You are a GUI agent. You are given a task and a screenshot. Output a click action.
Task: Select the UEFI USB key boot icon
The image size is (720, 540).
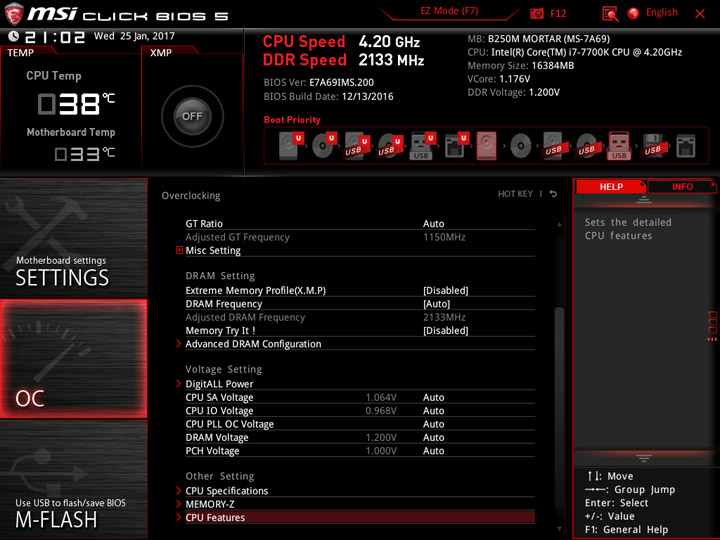pos(423,146)
